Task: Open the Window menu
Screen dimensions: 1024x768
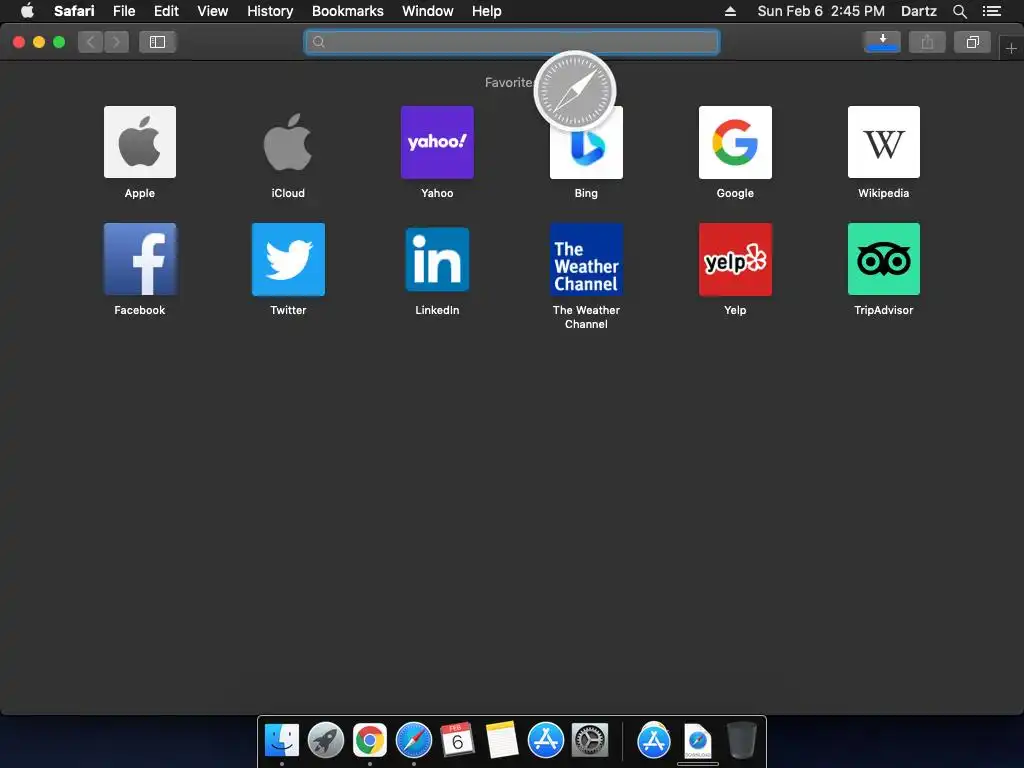Action: click(428, 11)
